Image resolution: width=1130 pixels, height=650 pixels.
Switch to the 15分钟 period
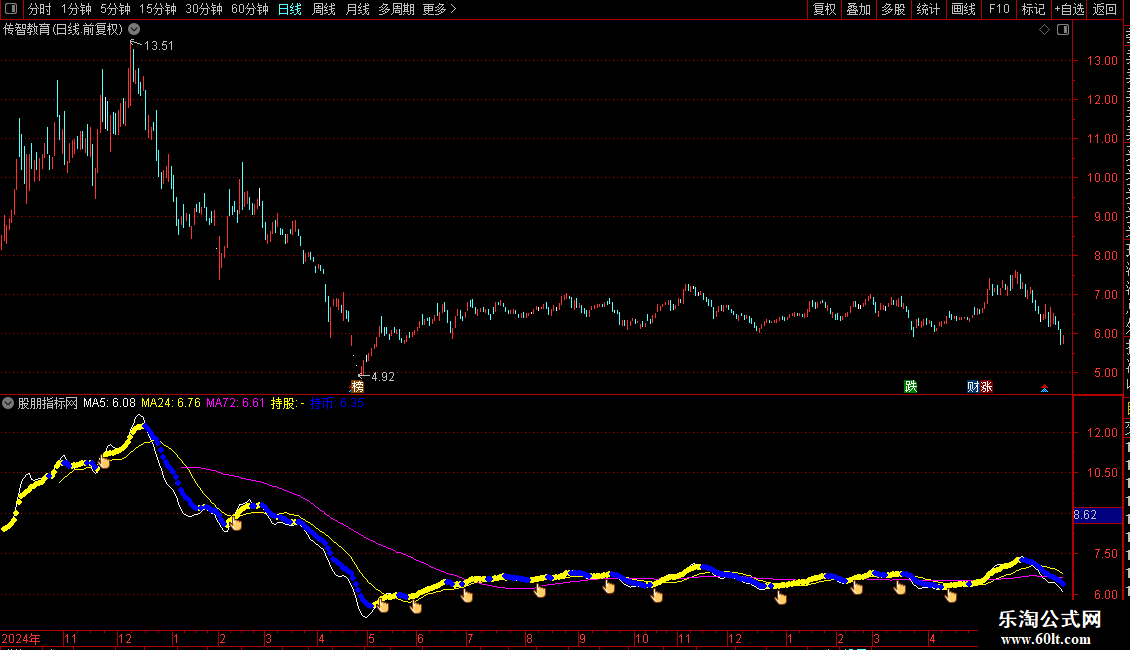click(x=158, y=9)
